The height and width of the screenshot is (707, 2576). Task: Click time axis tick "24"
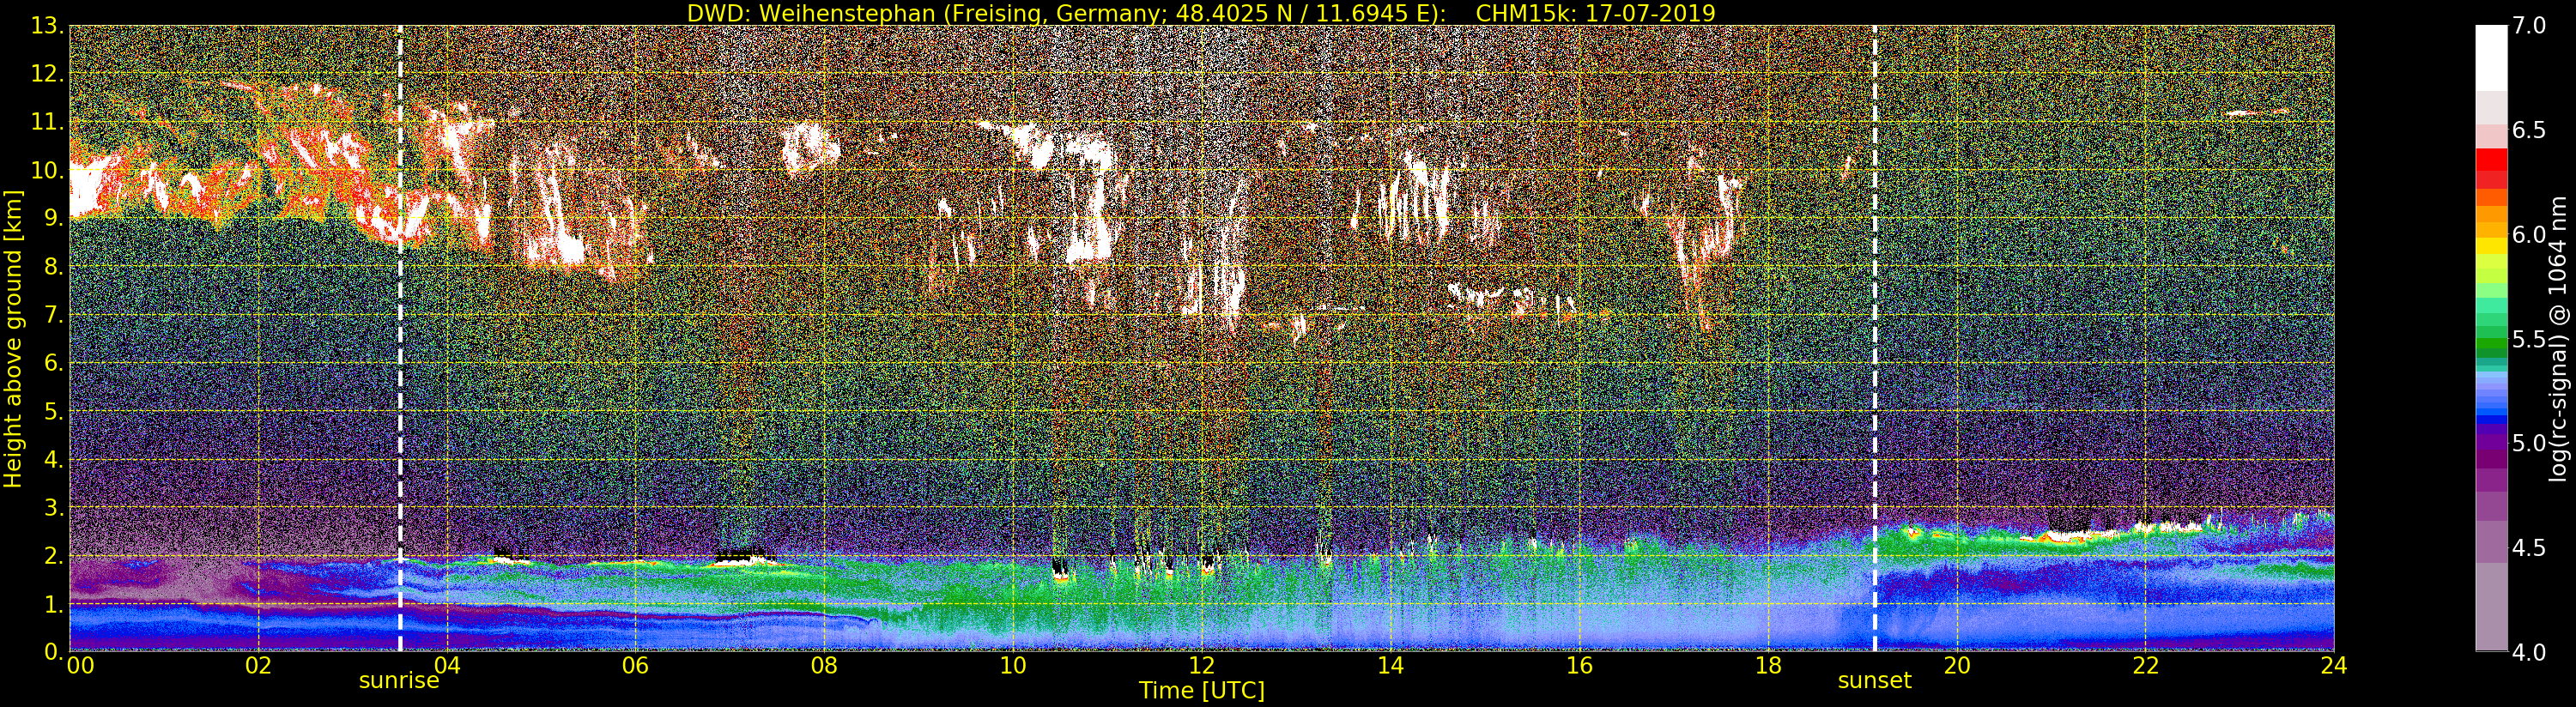coord(2334,665)
